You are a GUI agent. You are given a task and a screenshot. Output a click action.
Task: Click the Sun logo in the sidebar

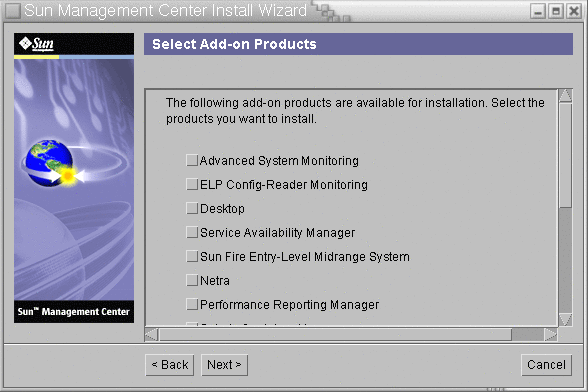point(37,44)
